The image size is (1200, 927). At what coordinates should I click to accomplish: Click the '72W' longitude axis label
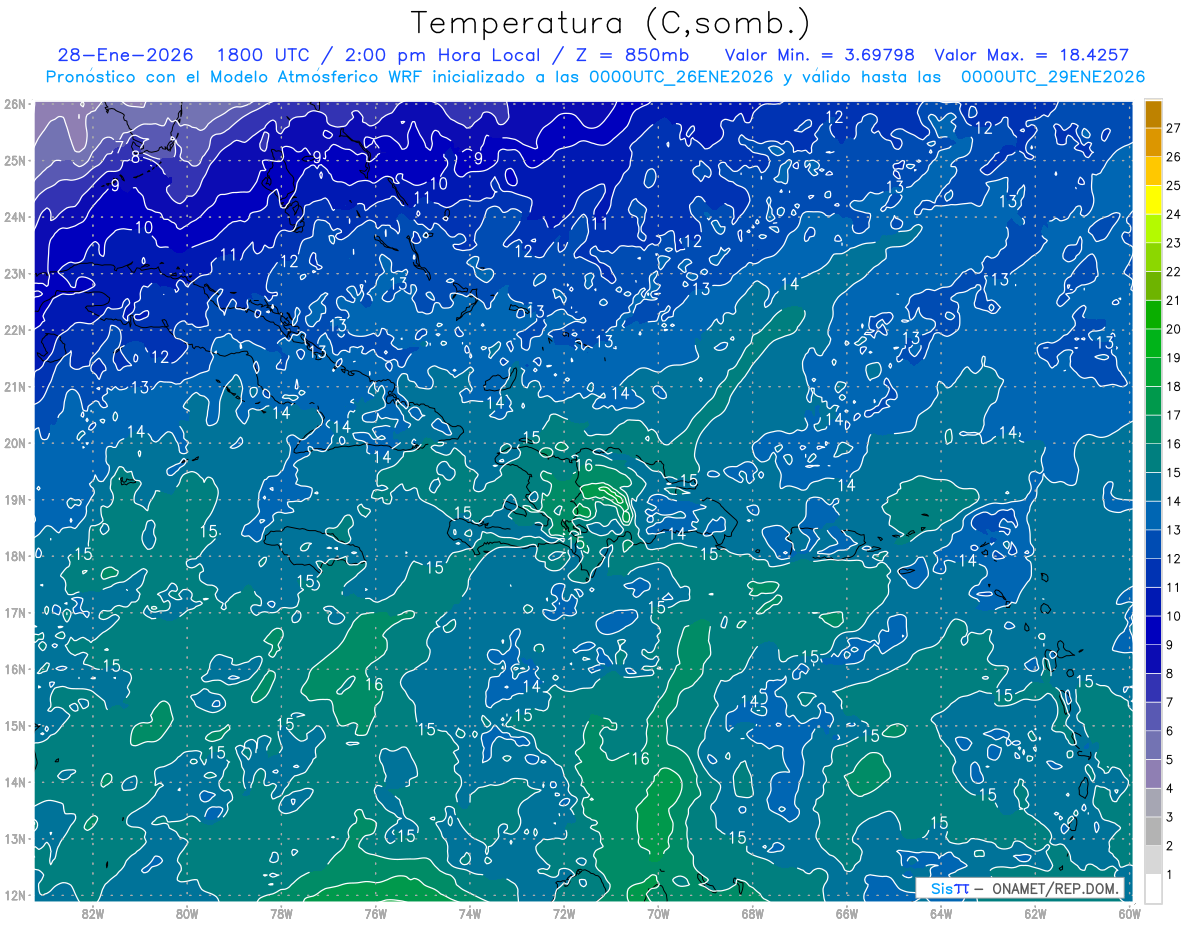[x=564, y=913]
